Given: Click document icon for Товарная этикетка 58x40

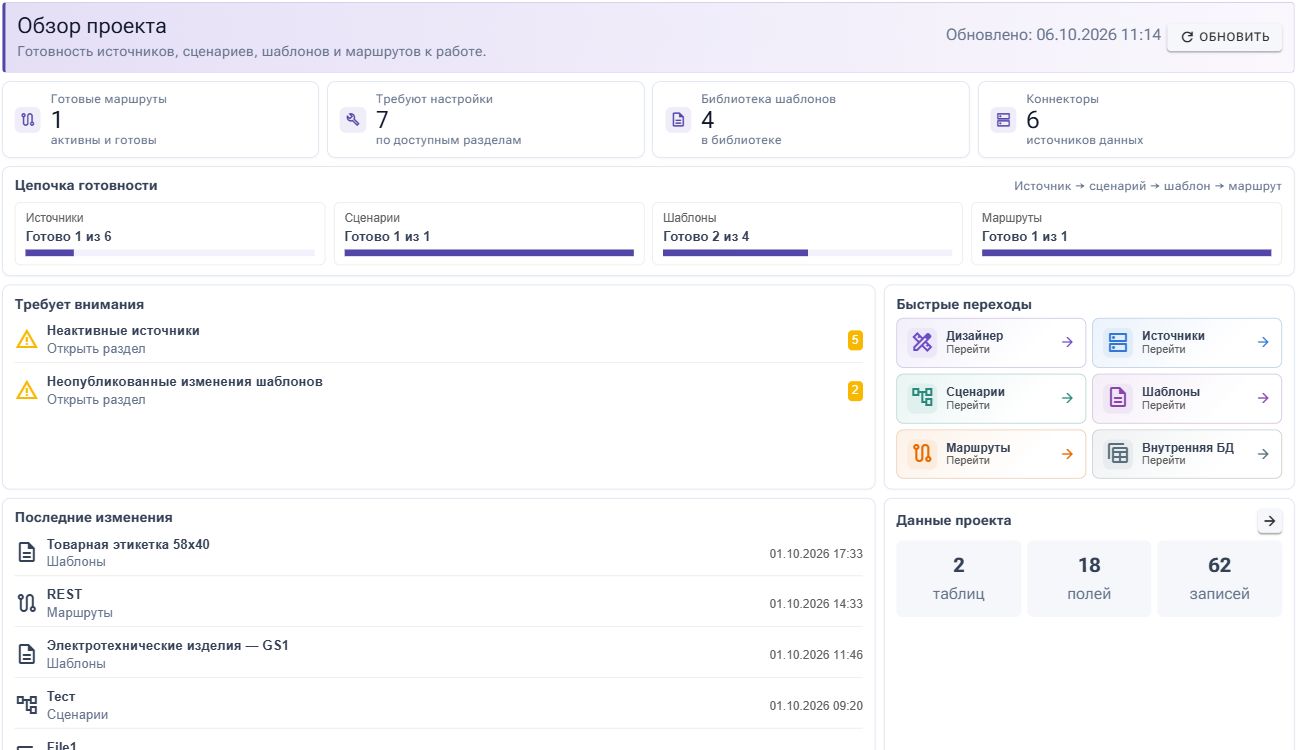Looking at the screenshot, I should 27,552.
